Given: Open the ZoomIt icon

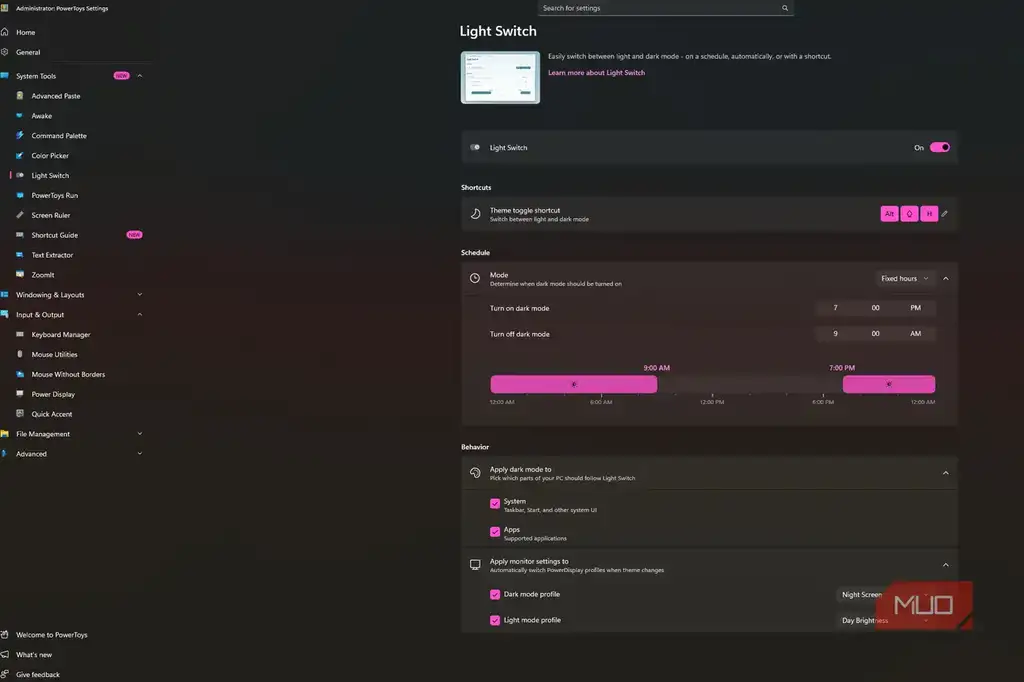Looking at the screenshot, I should coord(20,274).
